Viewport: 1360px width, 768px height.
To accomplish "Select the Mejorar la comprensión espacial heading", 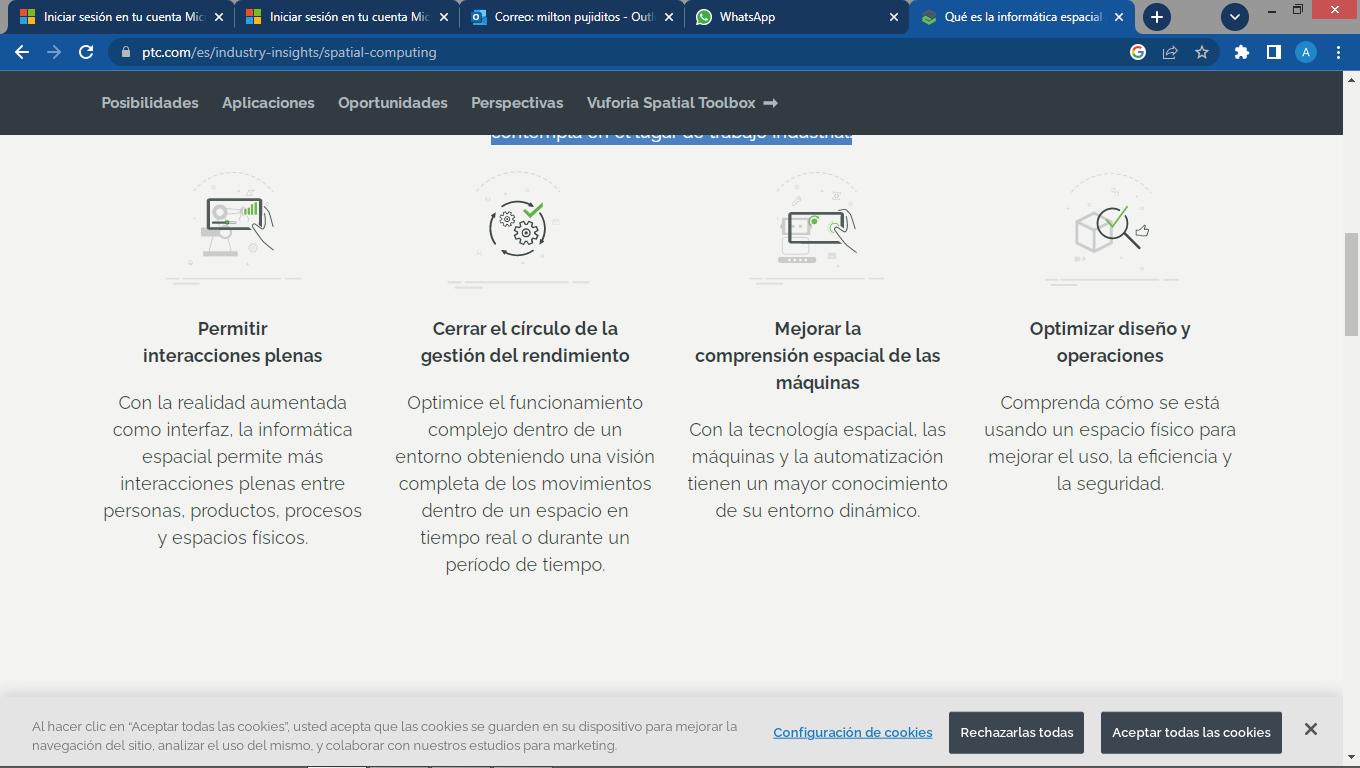I will pyautogui.click(x=818, y=355).
